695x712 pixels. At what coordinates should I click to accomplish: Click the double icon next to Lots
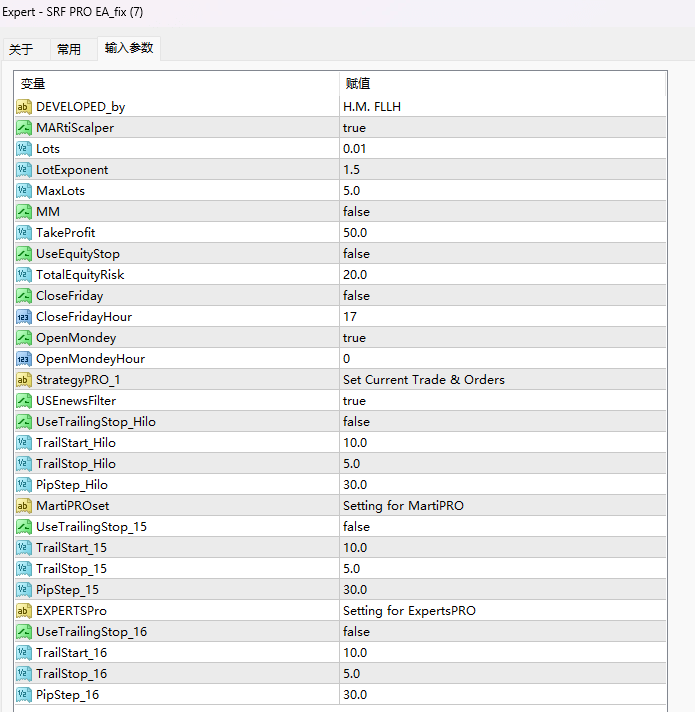coord(24,148)
